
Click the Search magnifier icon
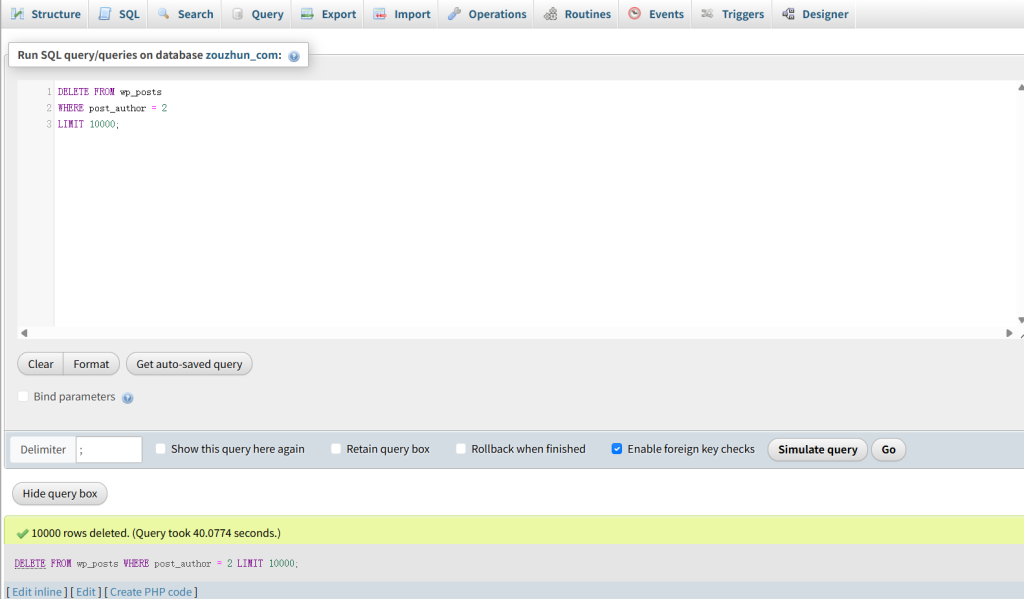click(164, 14)
